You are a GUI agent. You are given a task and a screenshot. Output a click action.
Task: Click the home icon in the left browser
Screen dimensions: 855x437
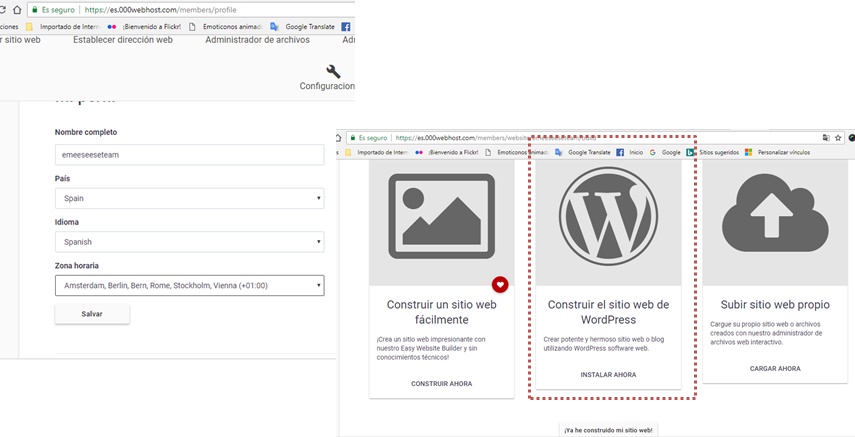(17, 10)
